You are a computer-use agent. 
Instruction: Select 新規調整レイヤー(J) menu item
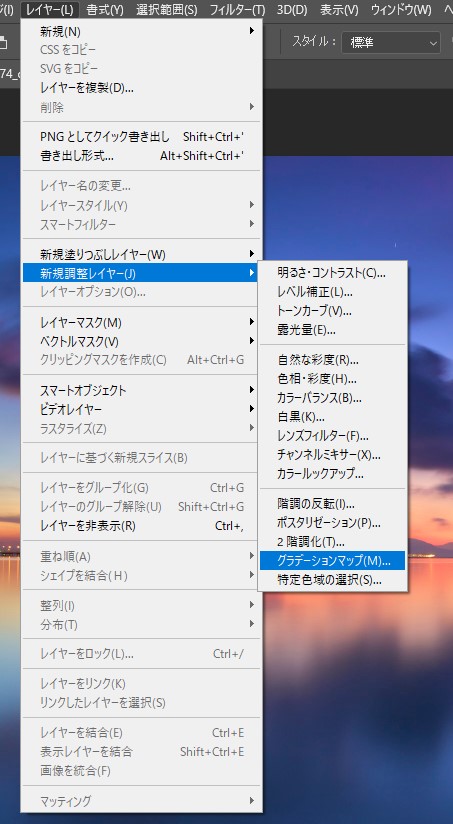click(x=140, y=273)
